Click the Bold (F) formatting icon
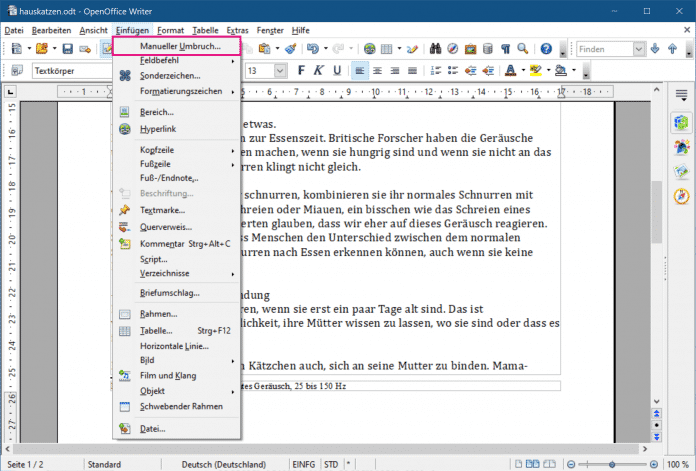Screen dimensions: 696x471 (300, 71)
